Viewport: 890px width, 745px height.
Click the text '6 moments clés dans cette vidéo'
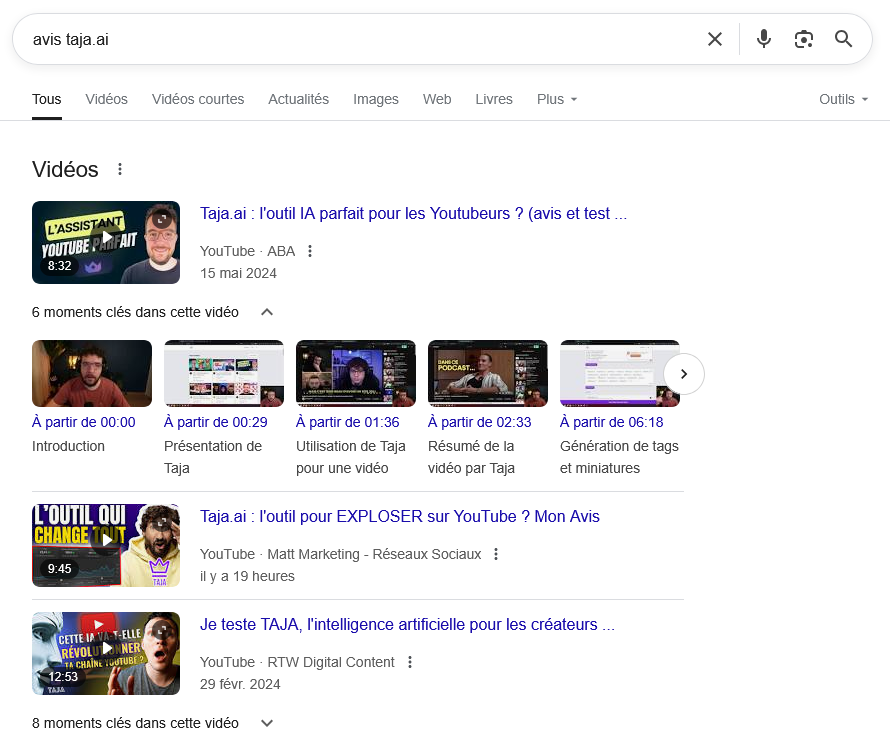click(135, 312)
